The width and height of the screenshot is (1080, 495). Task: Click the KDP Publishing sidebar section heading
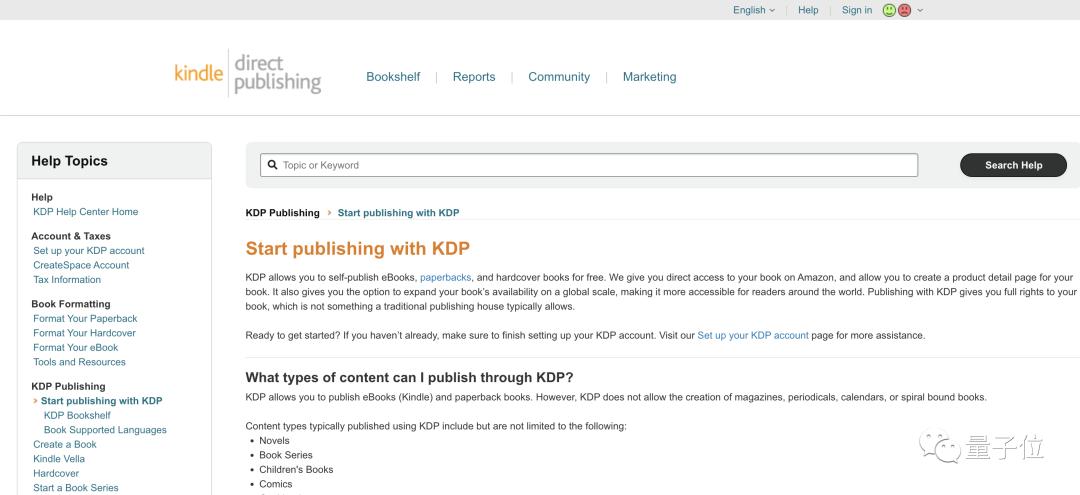(68, 386)
